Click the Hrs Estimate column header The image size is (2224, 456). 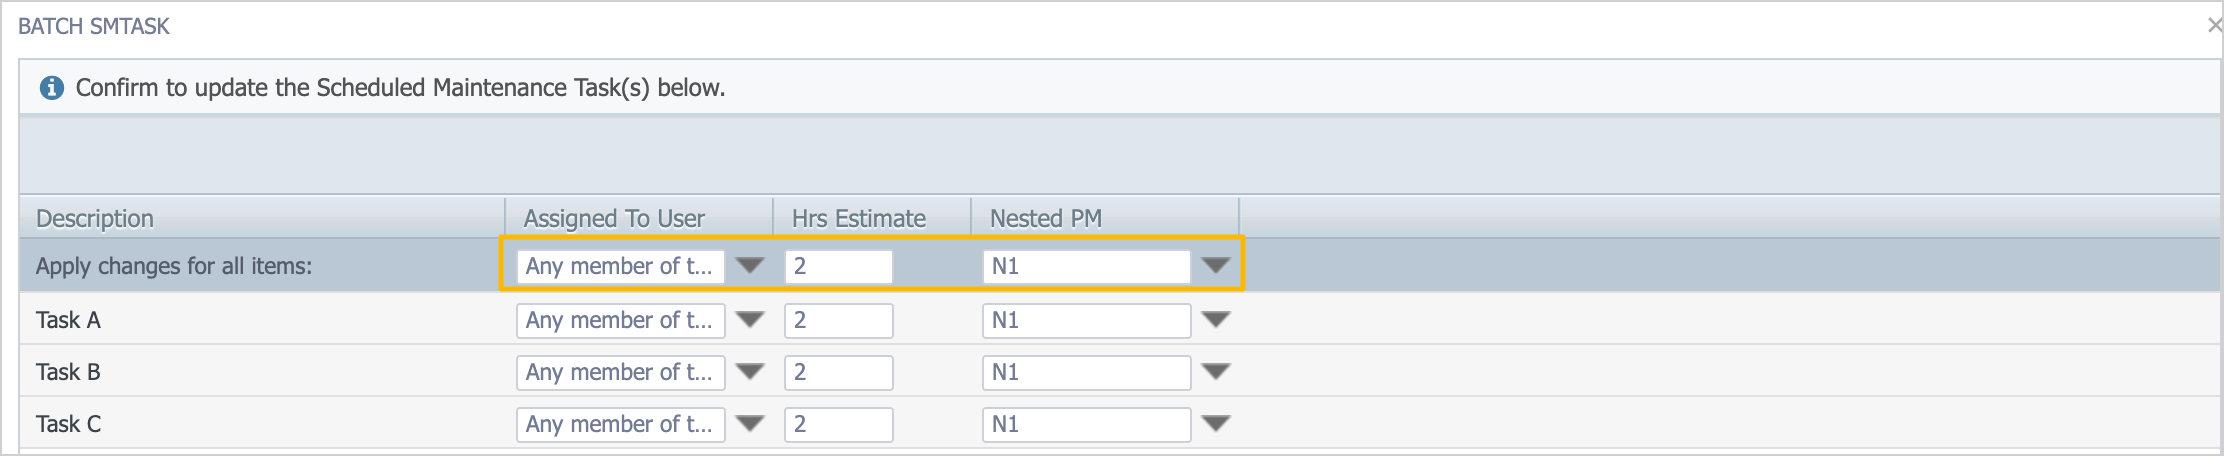[x=858, y=218]
